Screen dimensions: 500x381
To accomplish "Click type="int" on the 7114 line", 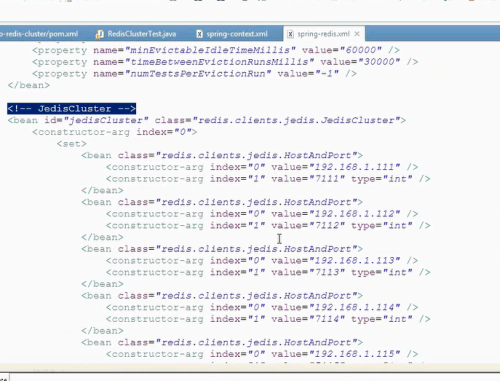I will 382,319.
